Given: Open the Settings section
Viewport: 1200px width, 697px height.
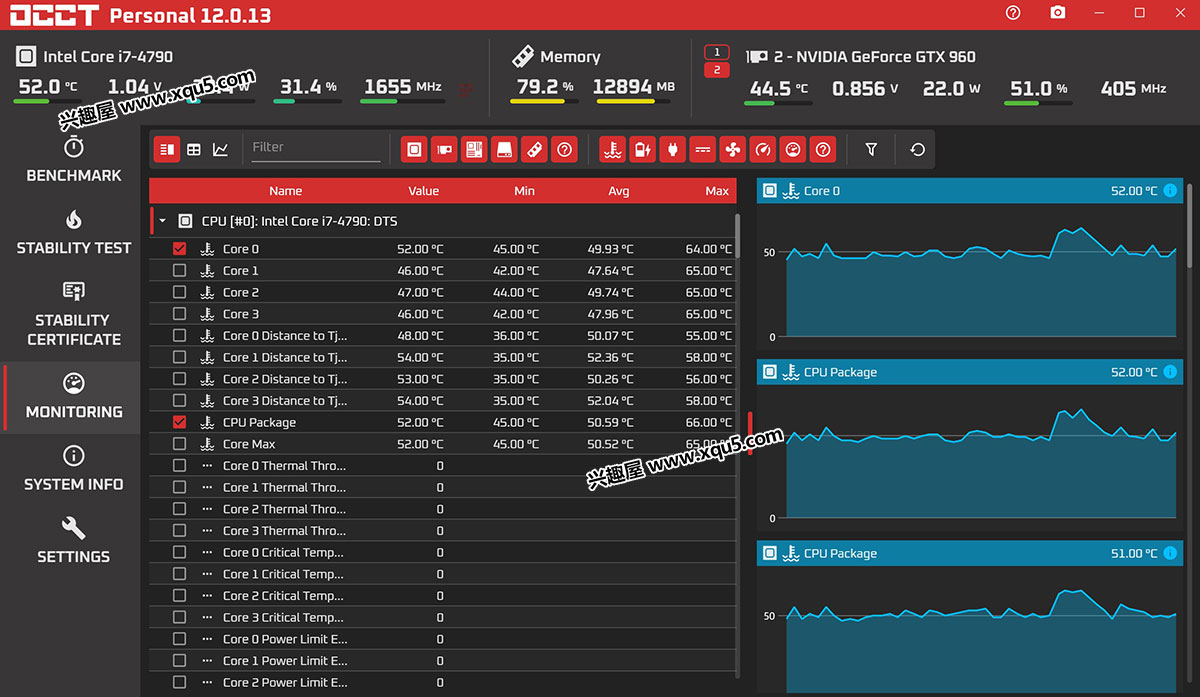Looking at the screenshot, I should click(73, 542).
